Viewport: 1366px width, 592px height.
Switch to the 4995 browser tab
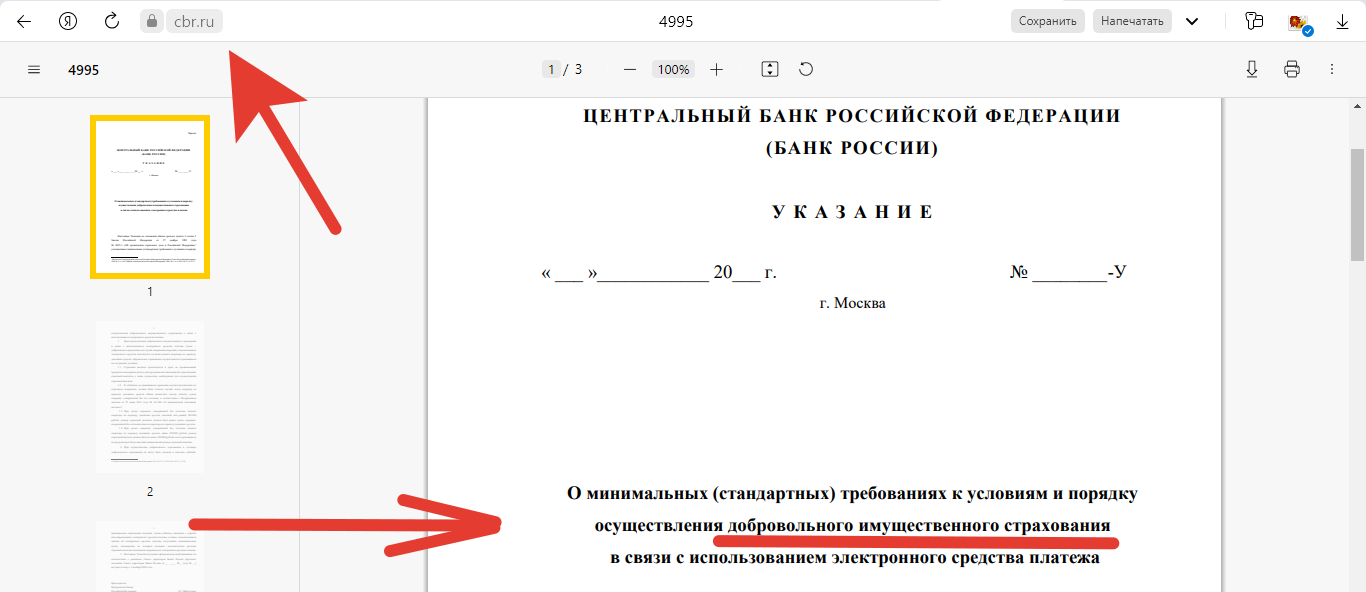[676, 20]
